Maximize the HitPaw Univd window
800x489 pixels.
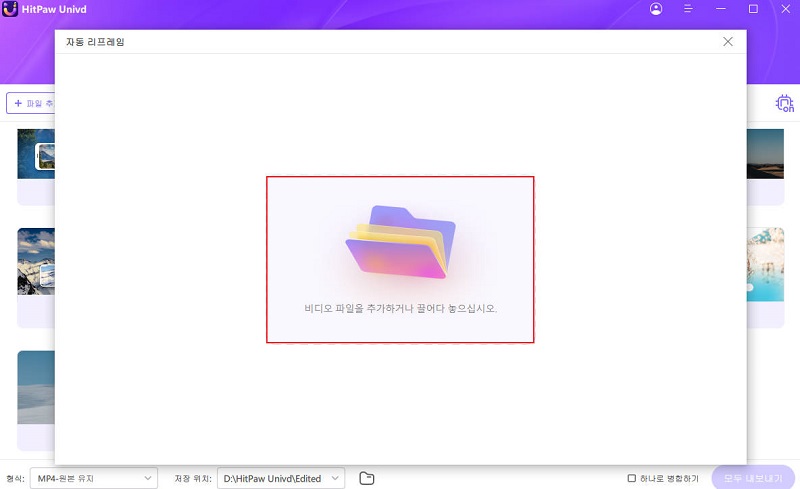(753, 9)
